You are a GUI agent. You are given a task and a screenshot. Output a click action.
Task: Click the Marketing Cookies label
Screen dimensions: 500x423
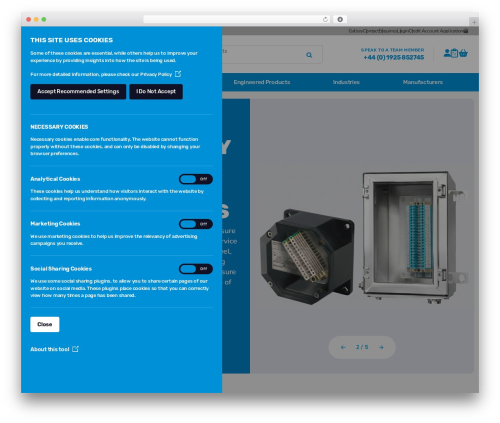pos(55,224)
